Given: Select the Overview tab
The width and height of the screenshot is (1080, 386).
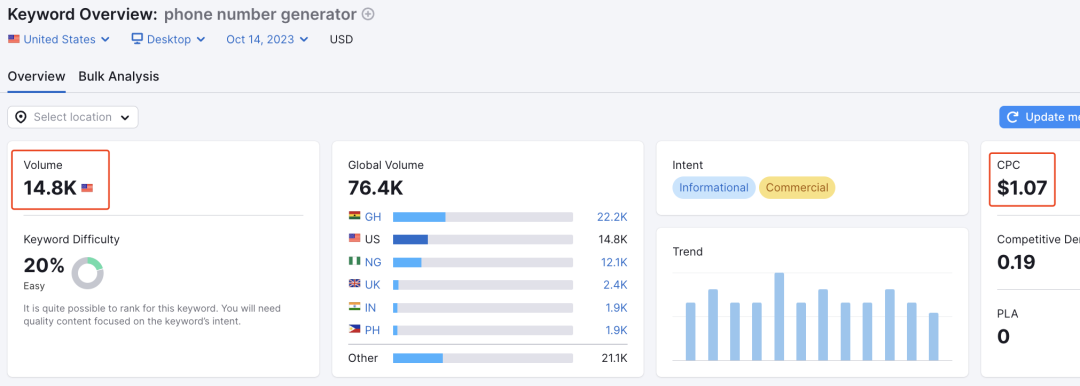Looking at the screenshot, I should [37, 77].
